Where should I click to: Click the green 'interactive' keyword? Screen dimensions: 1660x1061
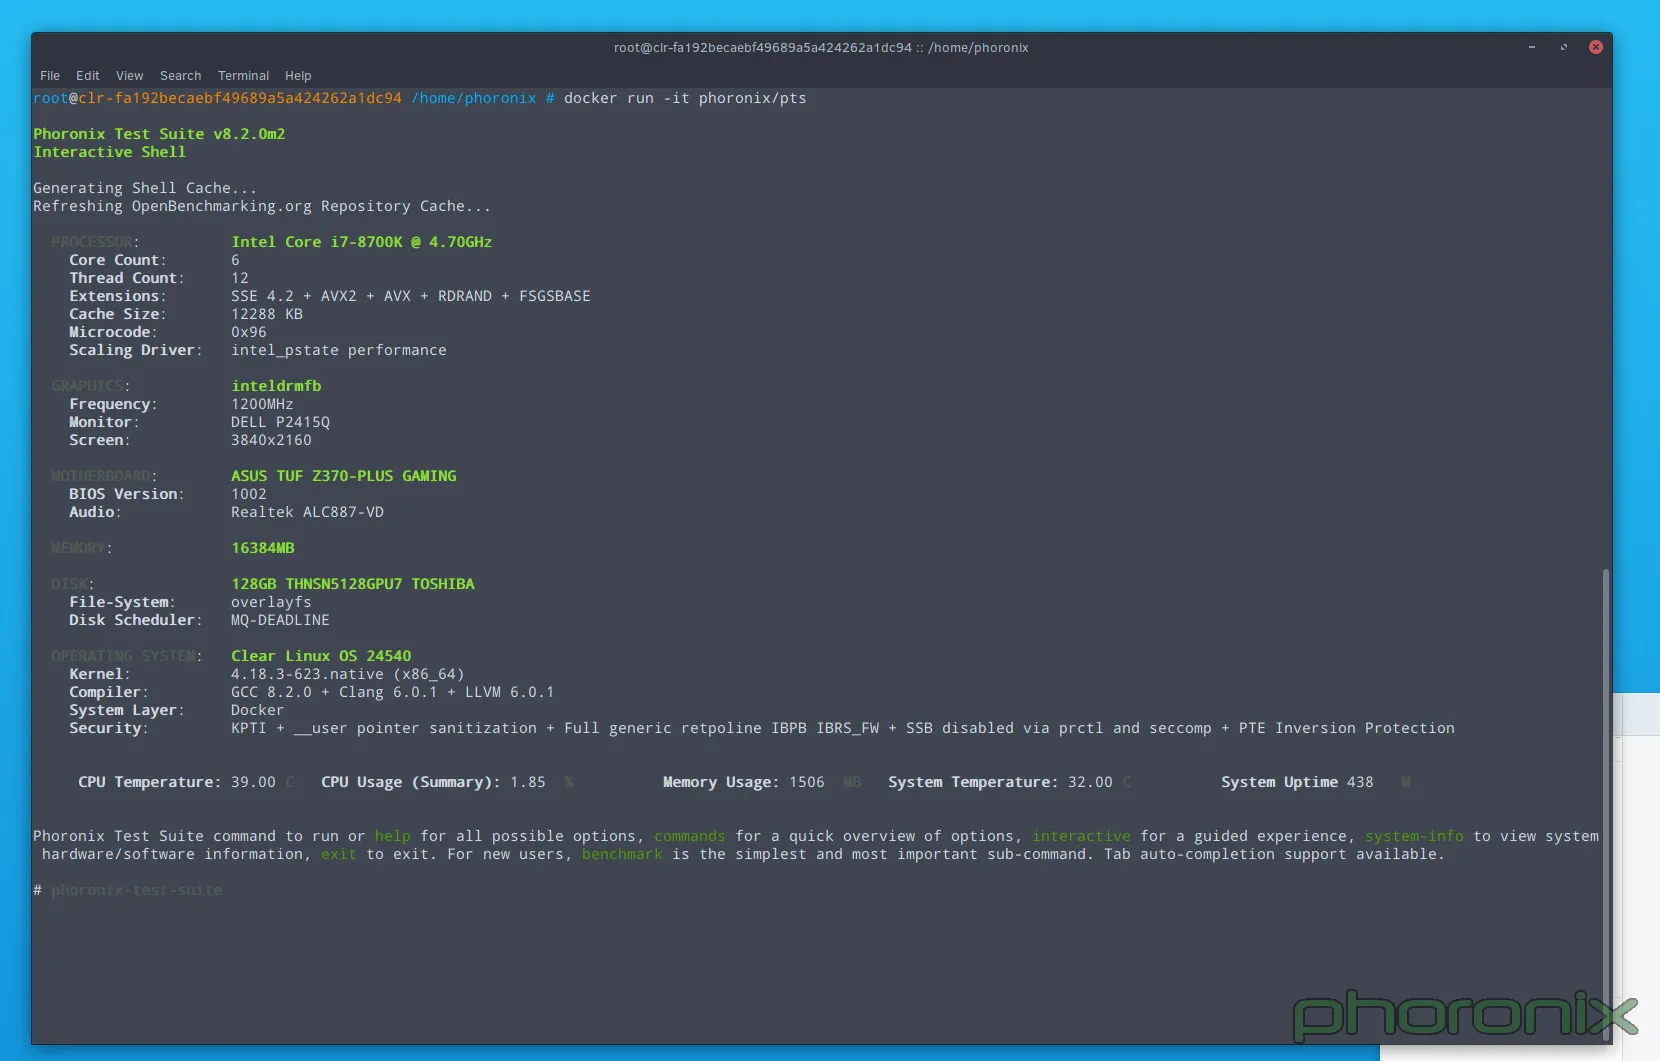point(1081,836)
